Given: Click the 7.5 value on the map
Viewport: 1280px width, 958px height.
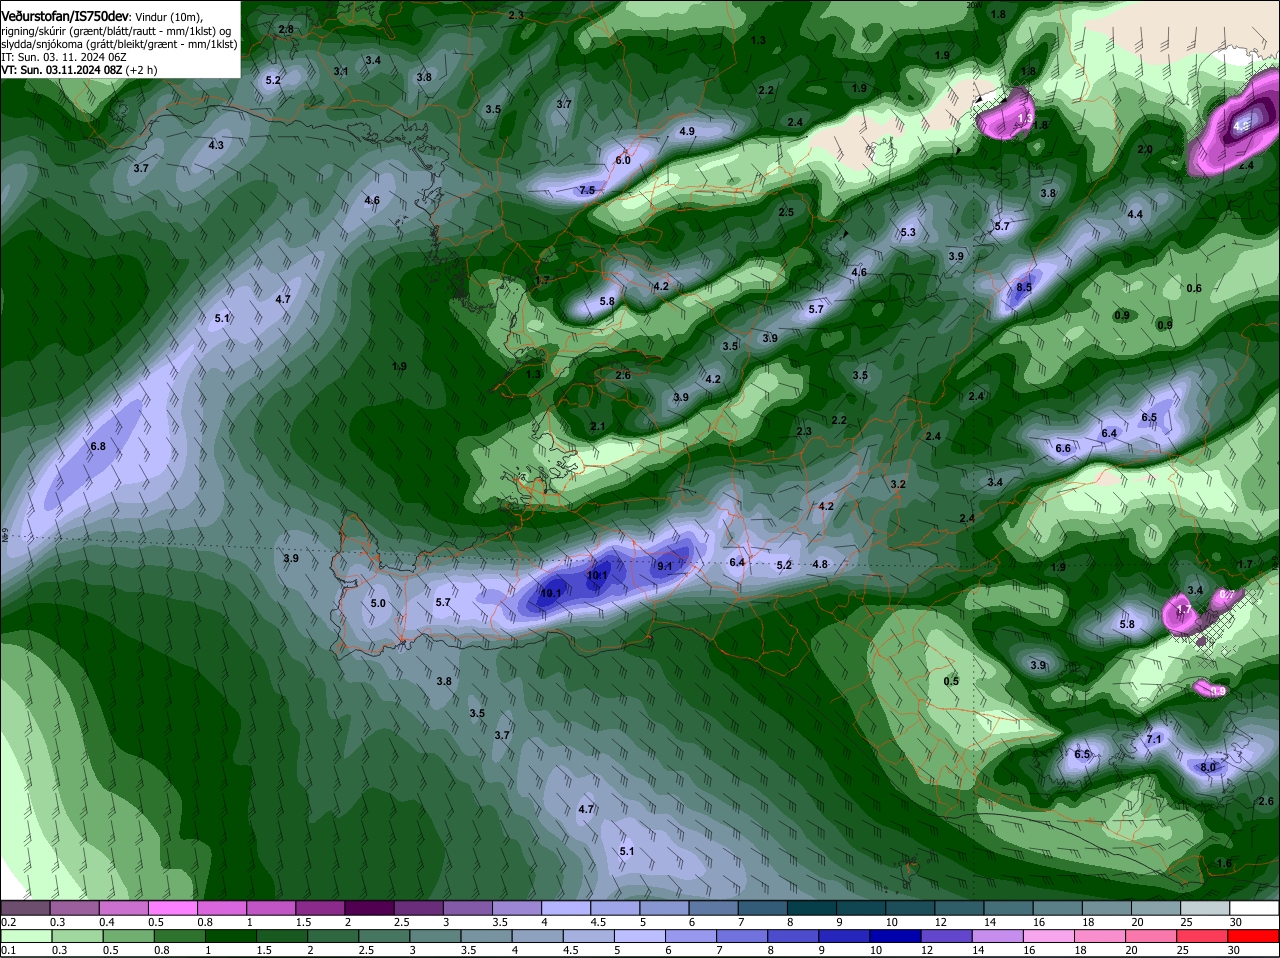Looking at the screenshot, I should pyautogui.click(x=587, y=190).
